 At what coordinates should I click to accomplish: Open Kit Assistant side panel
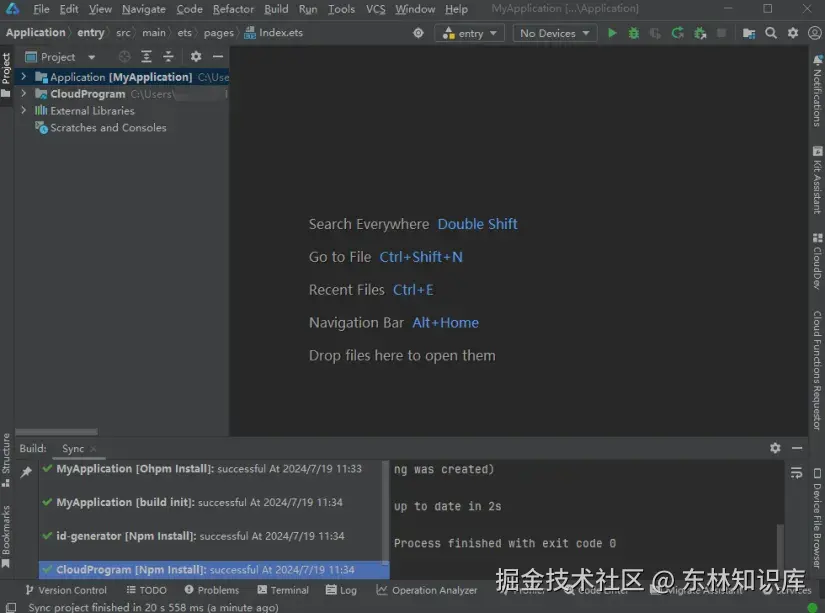(817, 180)
